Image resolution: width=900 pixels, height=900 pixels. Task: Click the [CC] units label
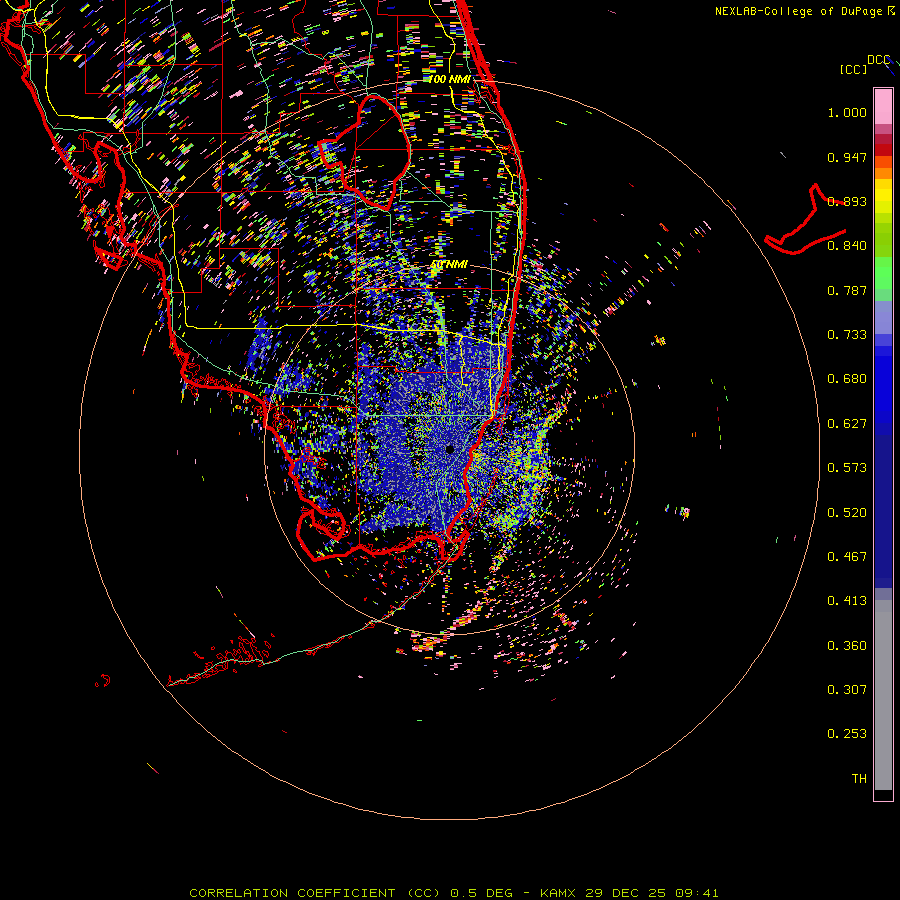click(x=853, y=69)
